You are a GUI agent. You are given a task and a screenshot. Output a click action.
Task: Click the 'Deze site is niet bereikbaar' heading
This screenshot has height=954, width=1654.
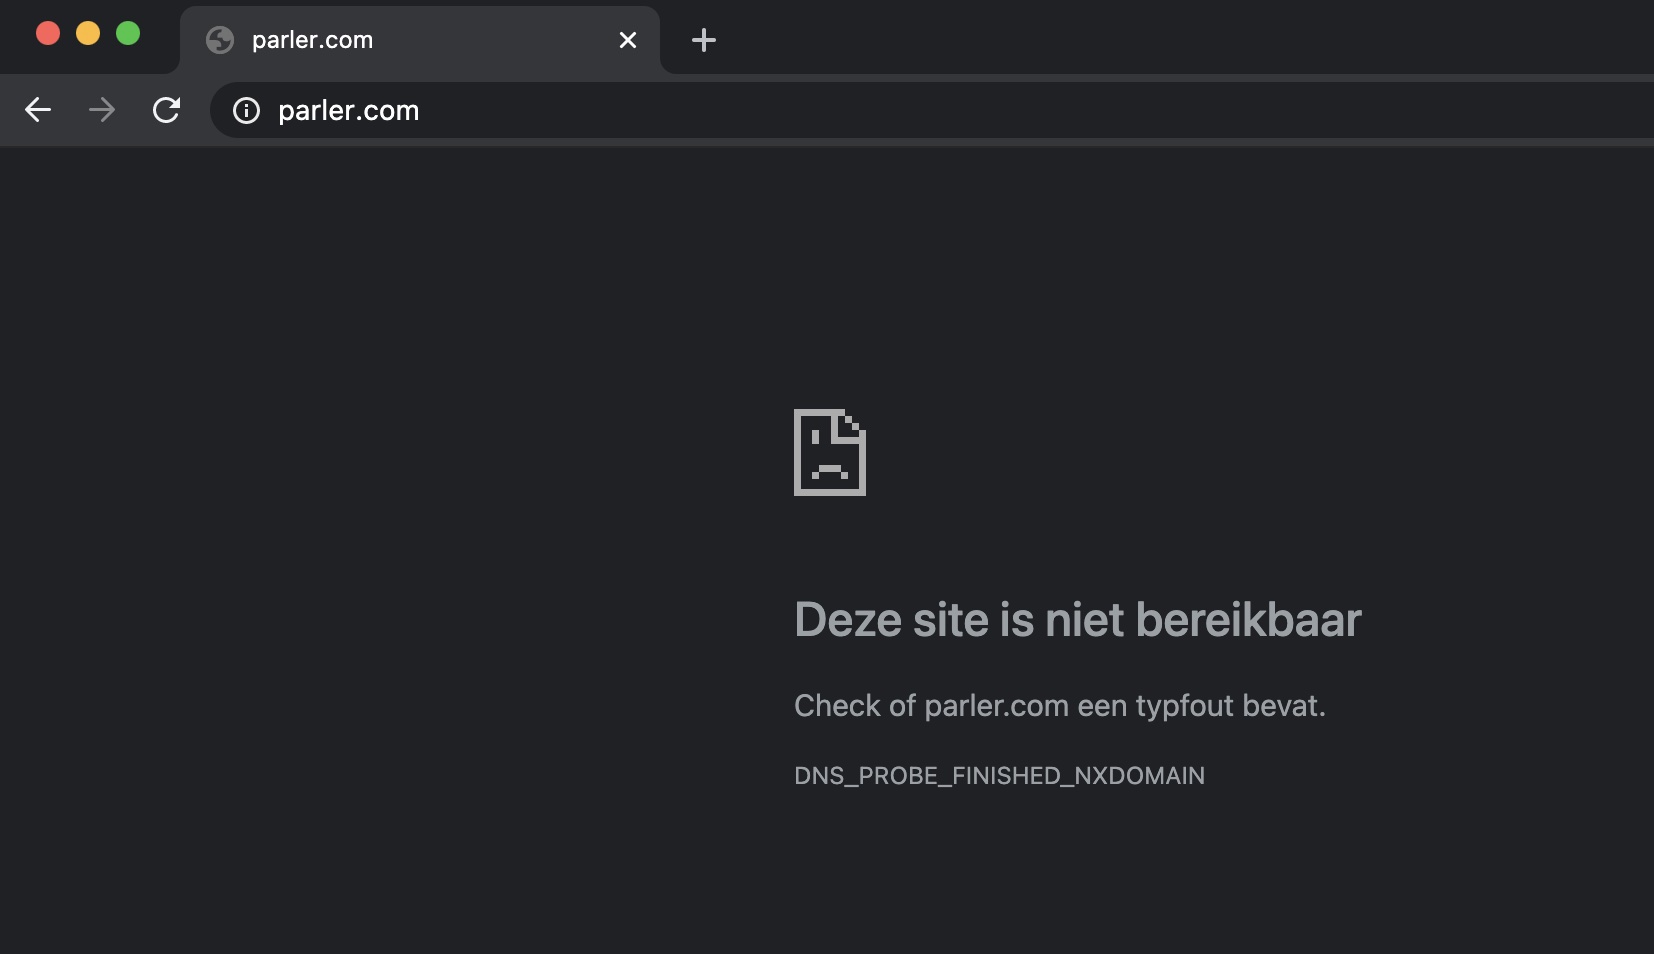(1077, 620)
